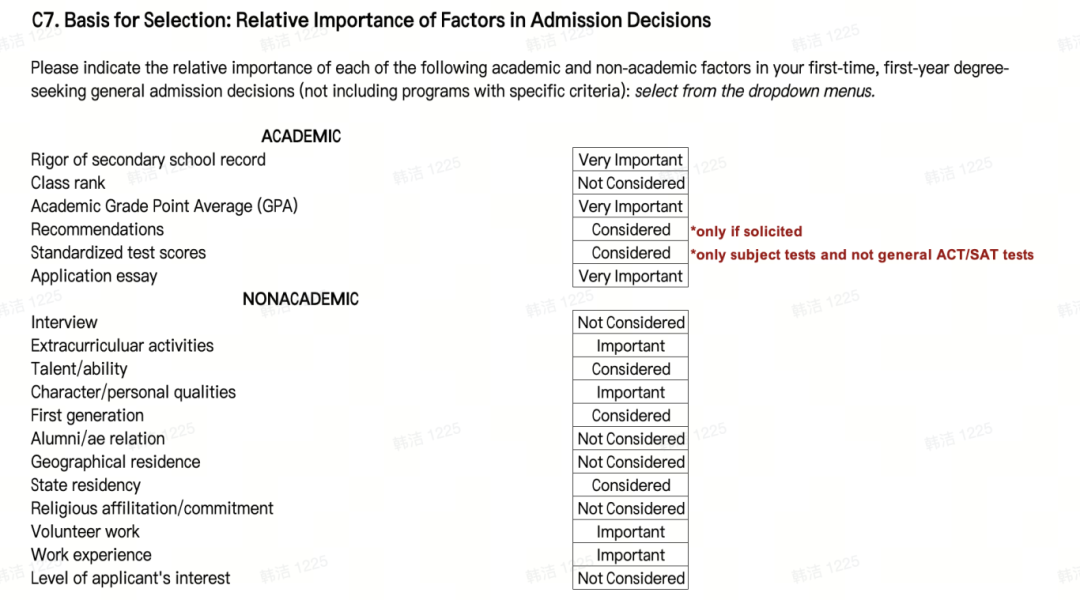Open the Extracurricular activities dropdown
1080x600 pixels.
(630, 346)
